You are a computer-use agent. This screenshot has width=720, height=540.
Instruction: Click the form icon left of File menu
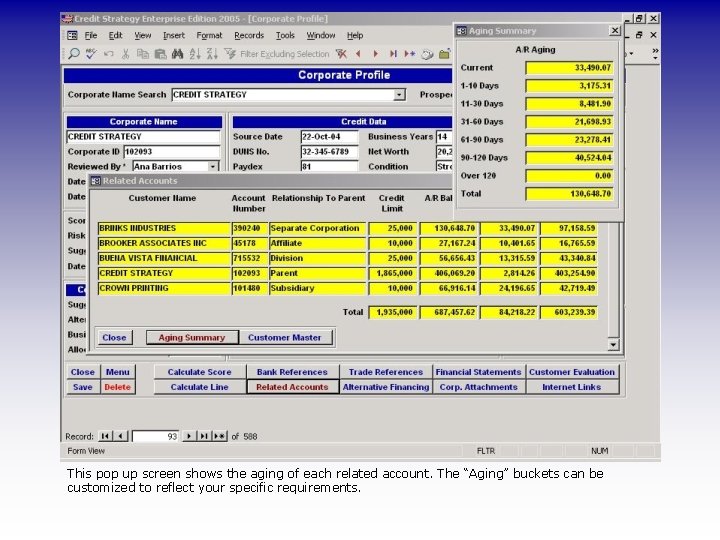pos(73,35)
